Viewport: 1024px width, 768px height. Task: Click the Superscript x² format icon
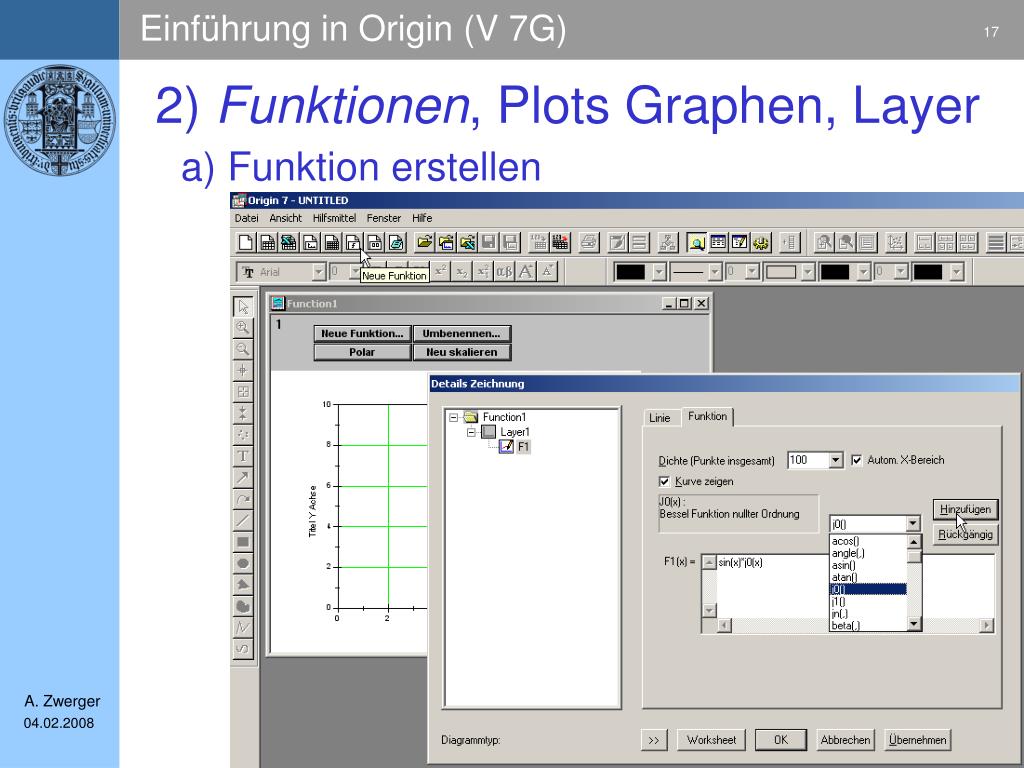click(x=441, y=271)
